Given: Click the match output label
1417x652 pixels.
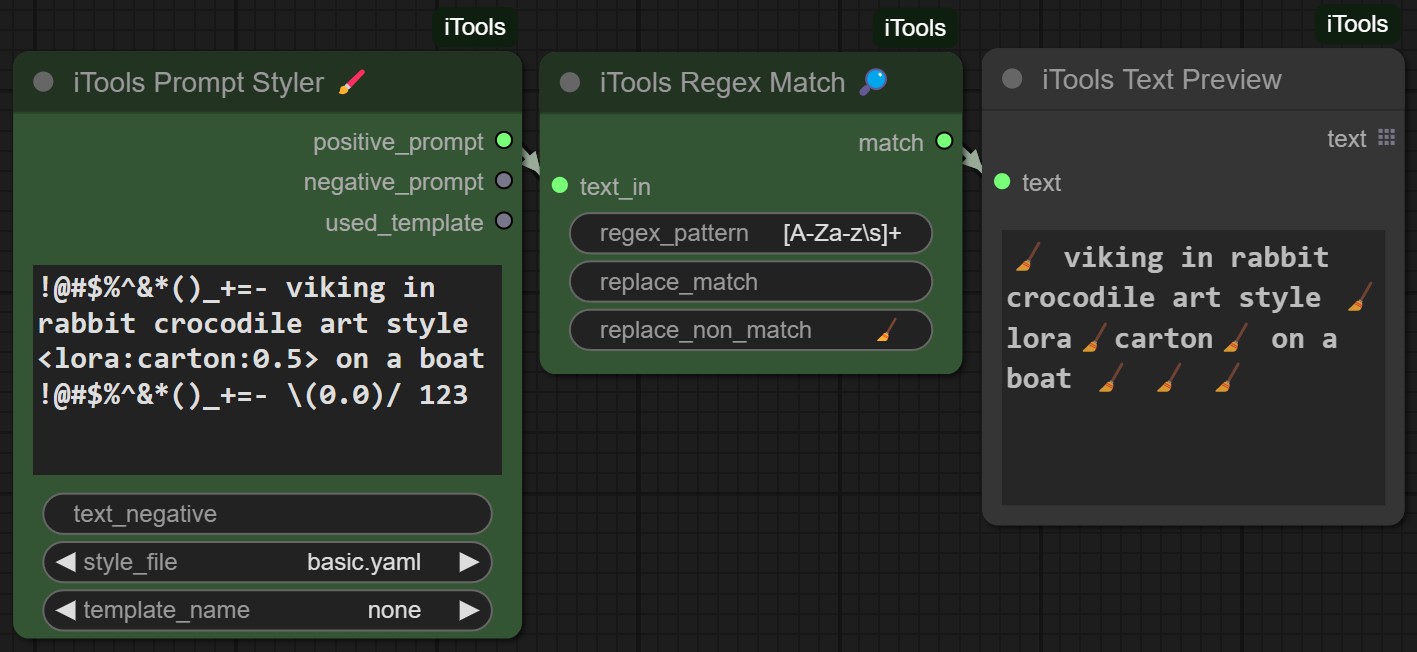Looking at the screenshot, I should (891, 142).
